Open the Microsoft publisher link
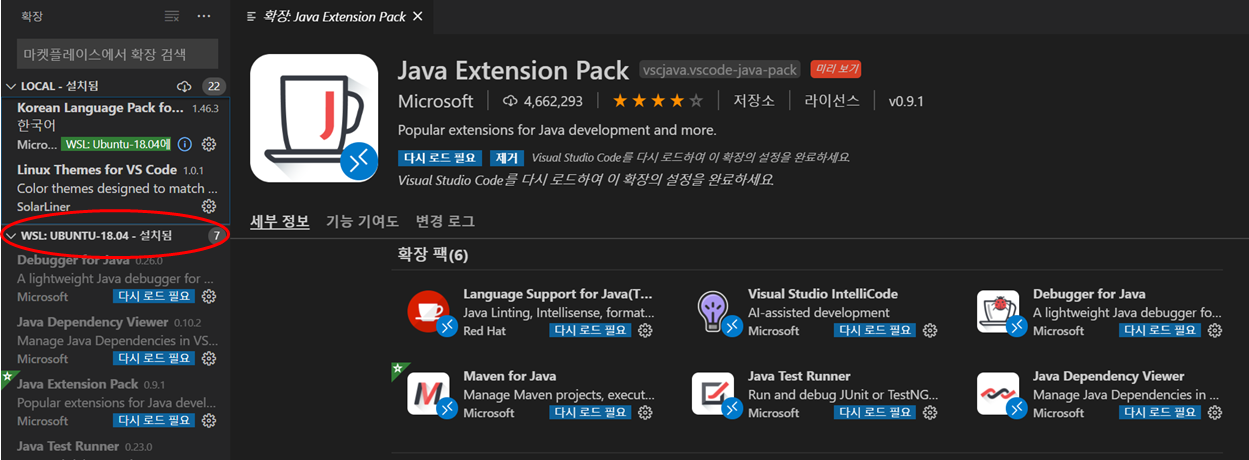This screenshot has height=460, width=1249. tap(435, 101)
